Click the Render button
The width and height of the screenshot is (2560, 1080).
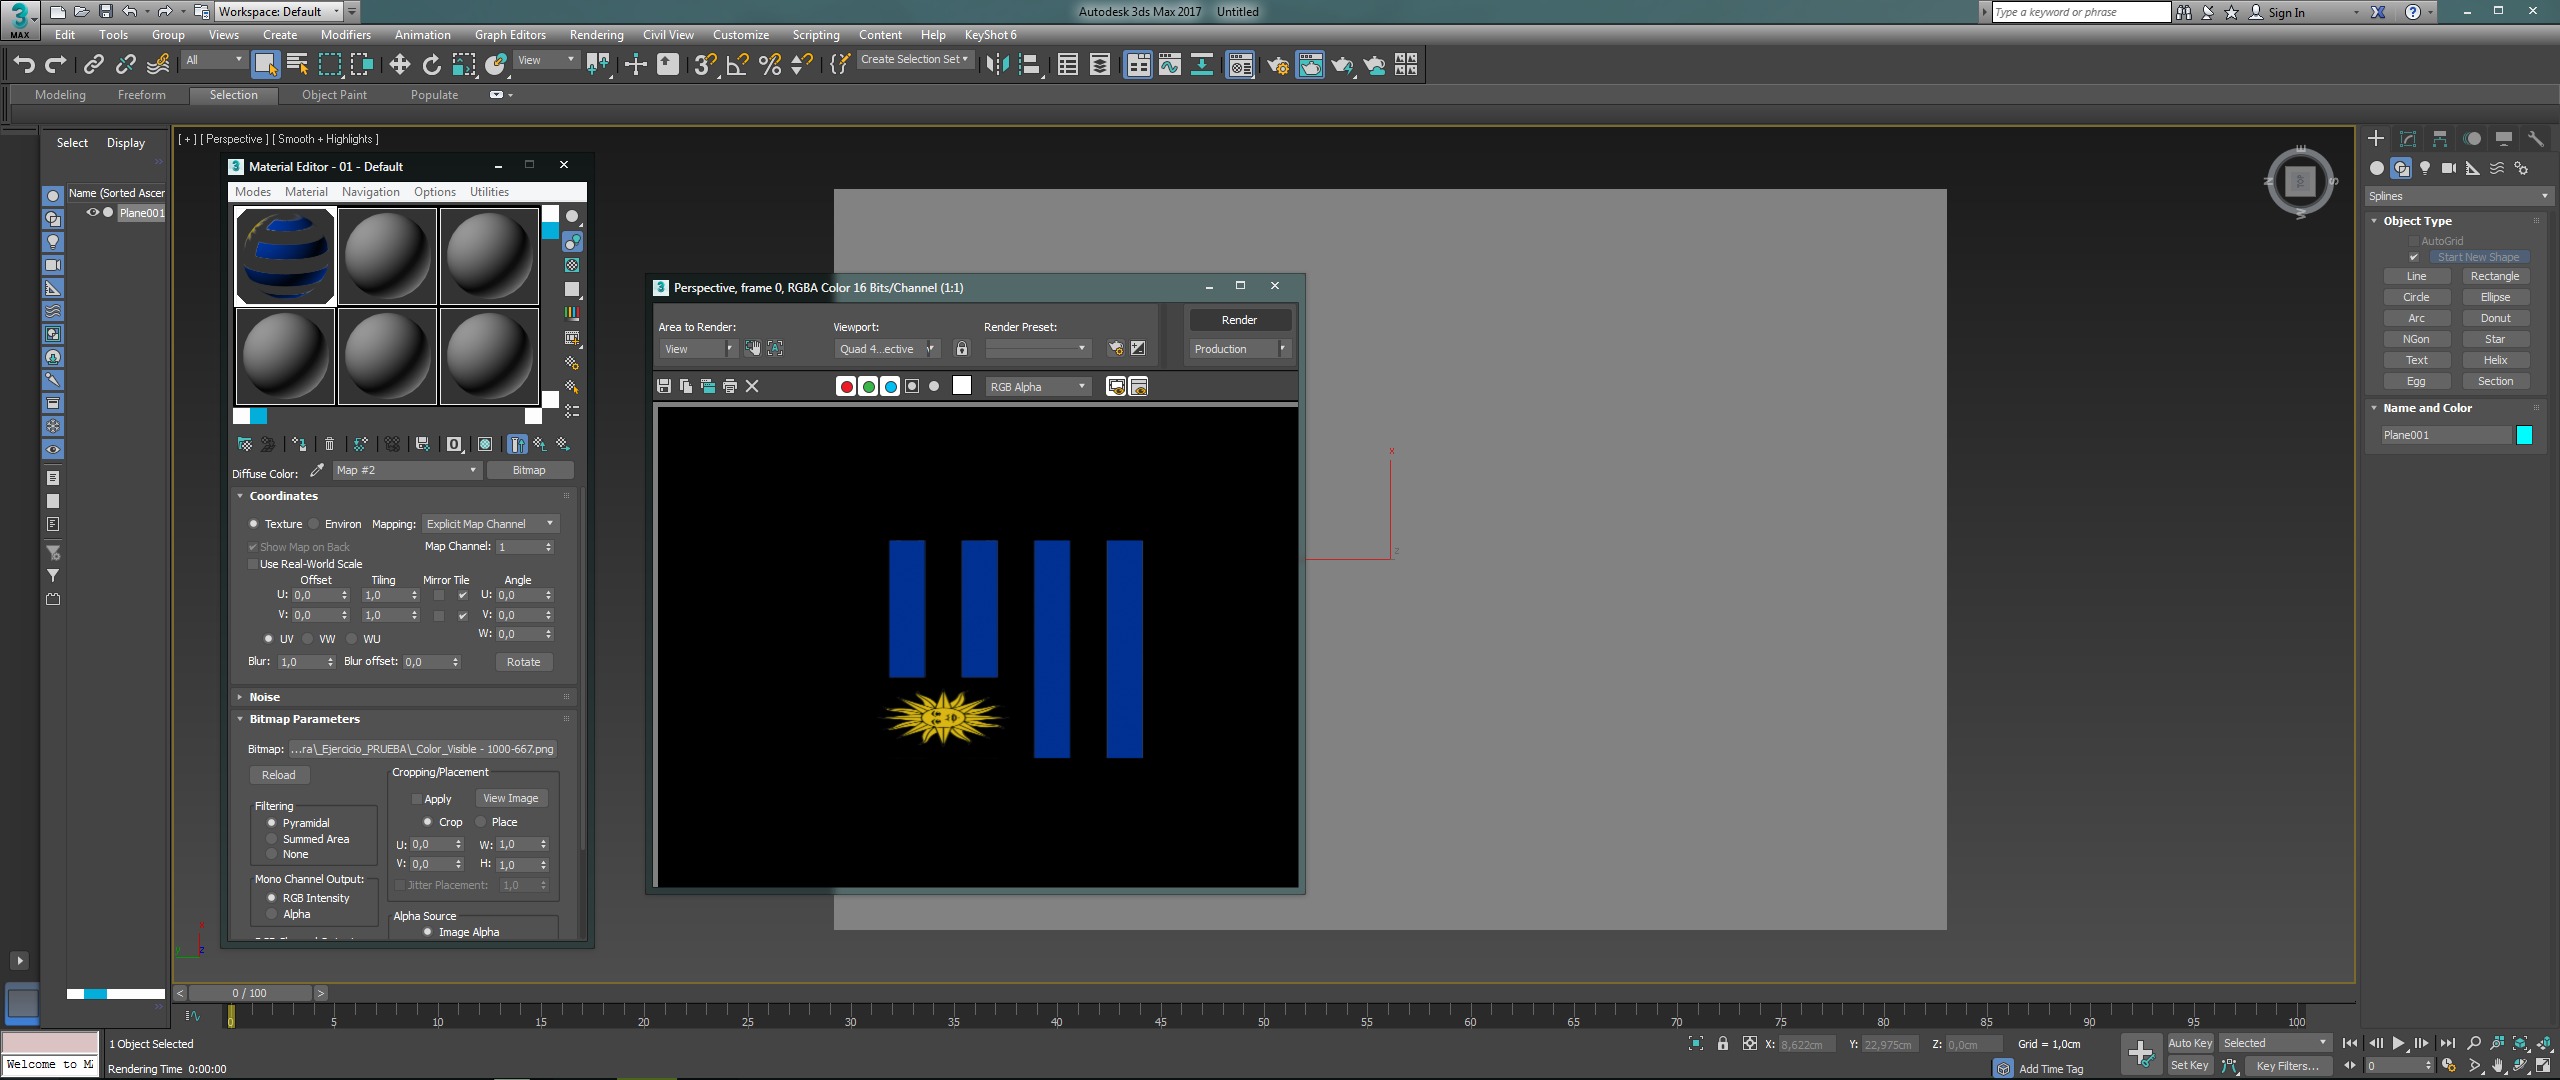(1239, 320)
